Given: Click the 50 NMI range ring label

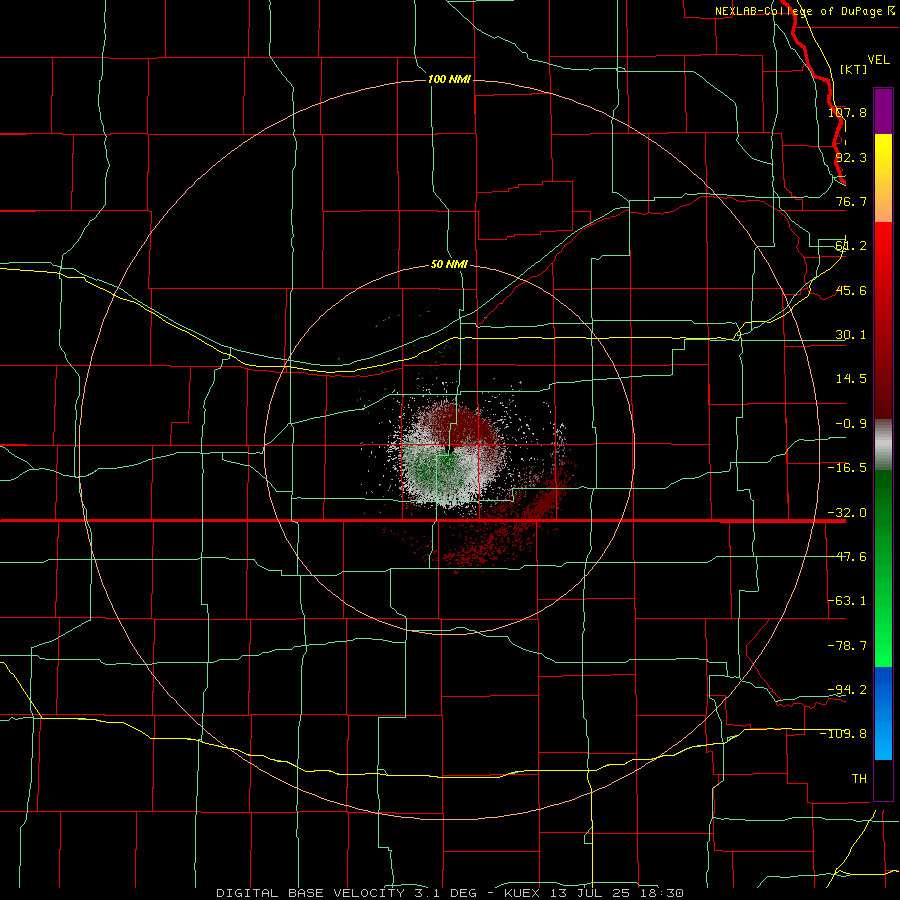Looking at the screenshot, I should click(449, 264).
